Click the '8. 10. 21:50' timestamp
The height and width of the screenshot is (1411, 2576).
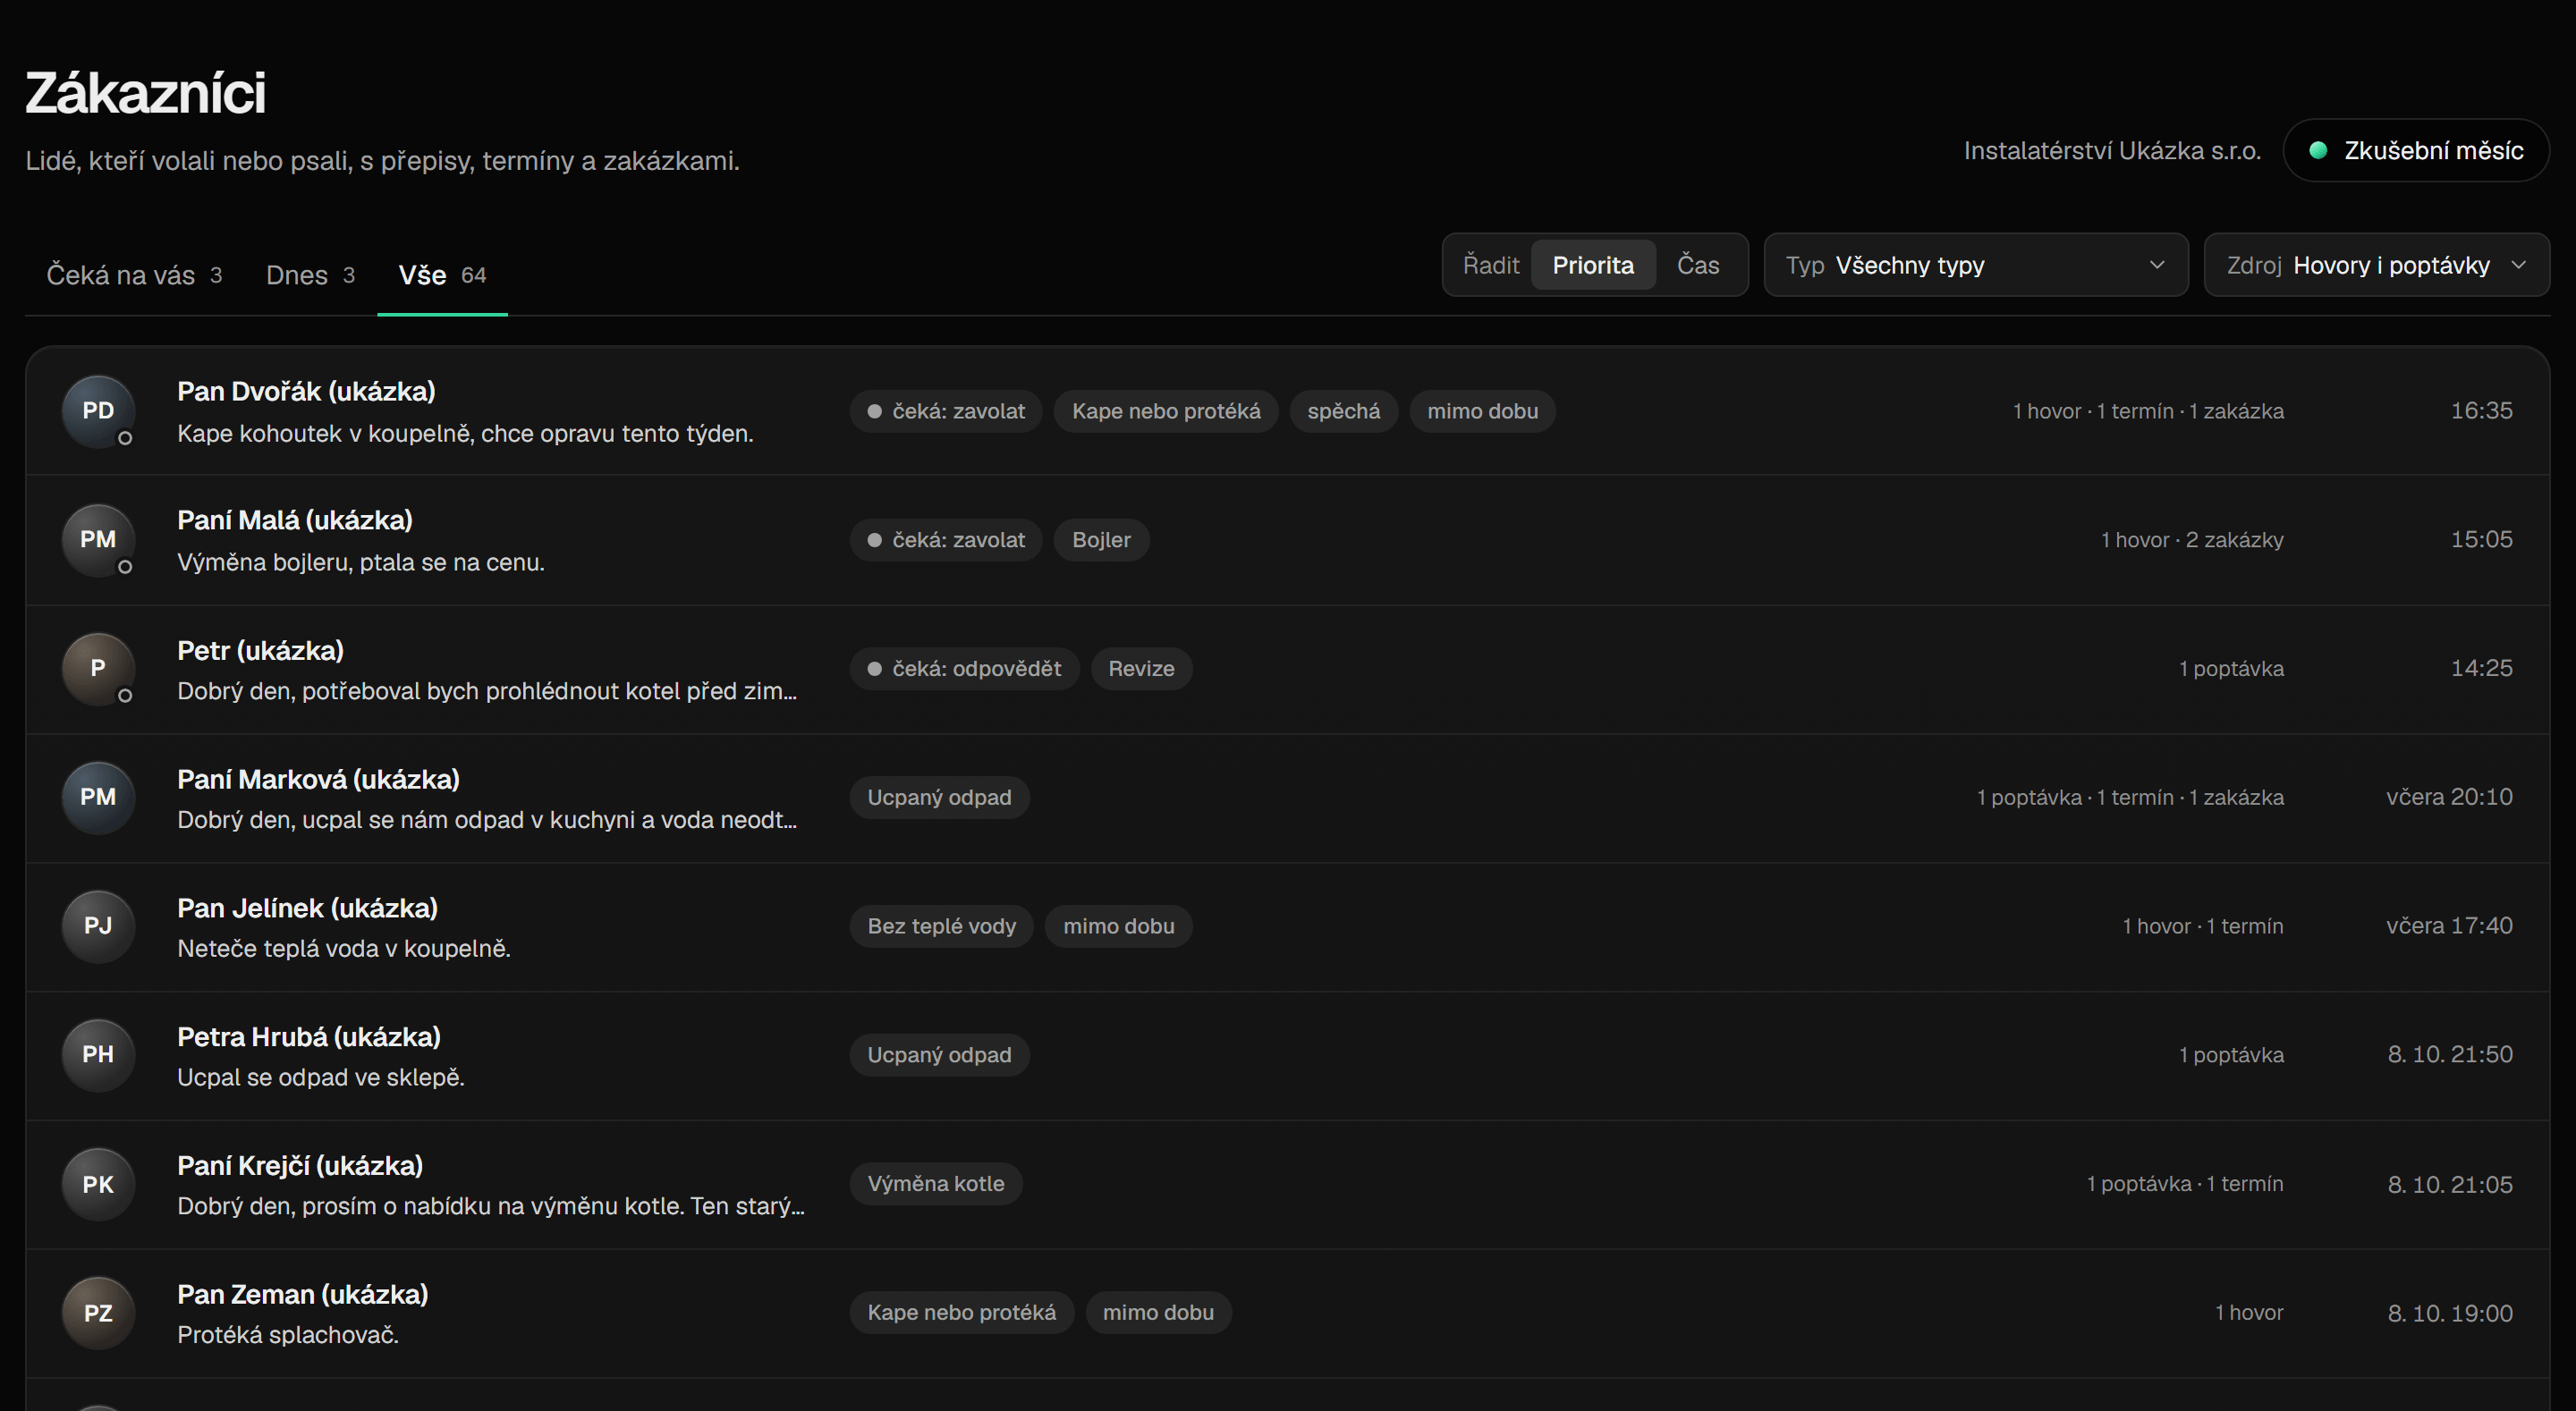[2450, 1055]
